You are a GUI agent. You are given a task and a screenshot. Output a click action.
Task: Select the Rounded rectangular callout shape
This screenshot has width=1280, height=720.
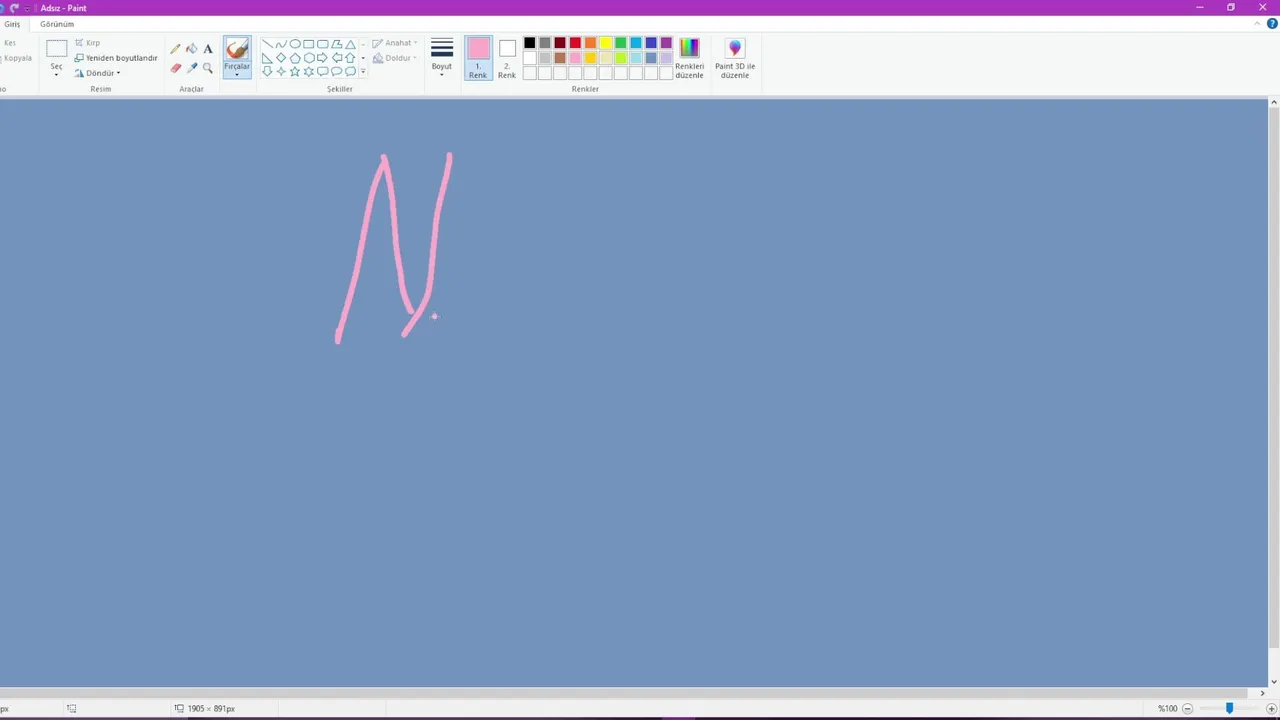click(x=323, y=71)
